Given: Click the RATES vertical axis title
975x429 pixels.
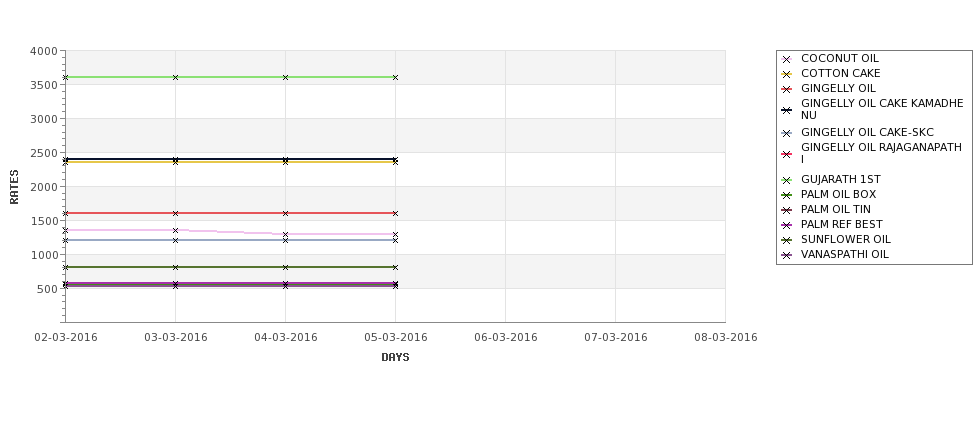Looking at the screenshot, I should pos(14,187).
